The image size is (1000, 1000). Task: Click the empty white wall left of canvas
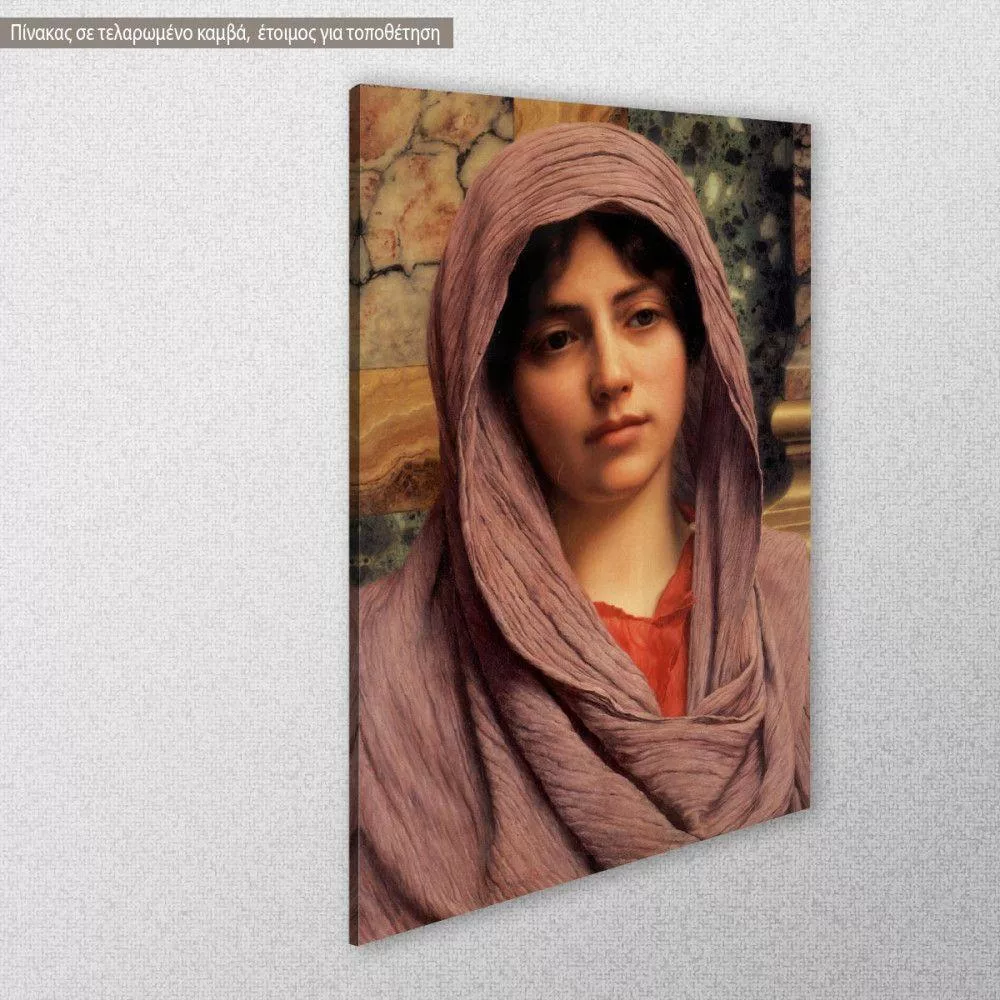[x=170, y=500]
